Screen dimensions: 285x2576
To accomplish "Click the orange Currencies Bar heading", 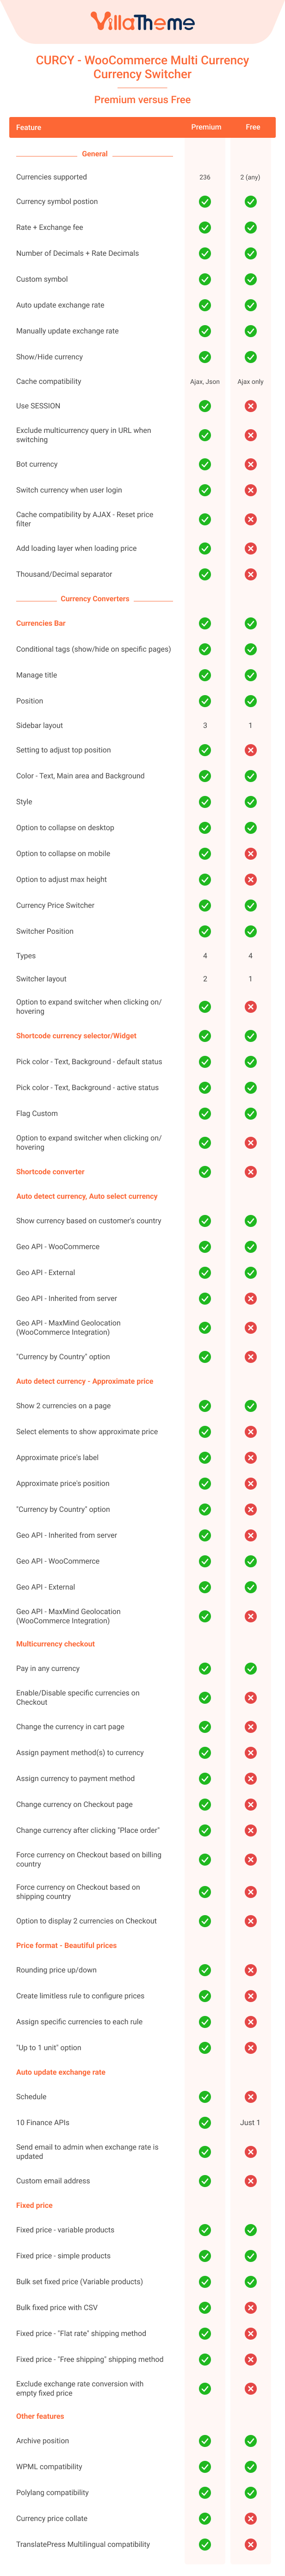I will (x=41, y=623).
